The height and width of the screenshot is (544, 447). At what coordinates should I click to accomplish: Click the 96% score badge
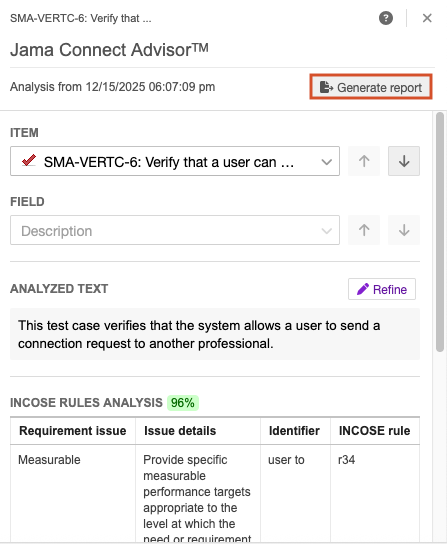point(183,403)
